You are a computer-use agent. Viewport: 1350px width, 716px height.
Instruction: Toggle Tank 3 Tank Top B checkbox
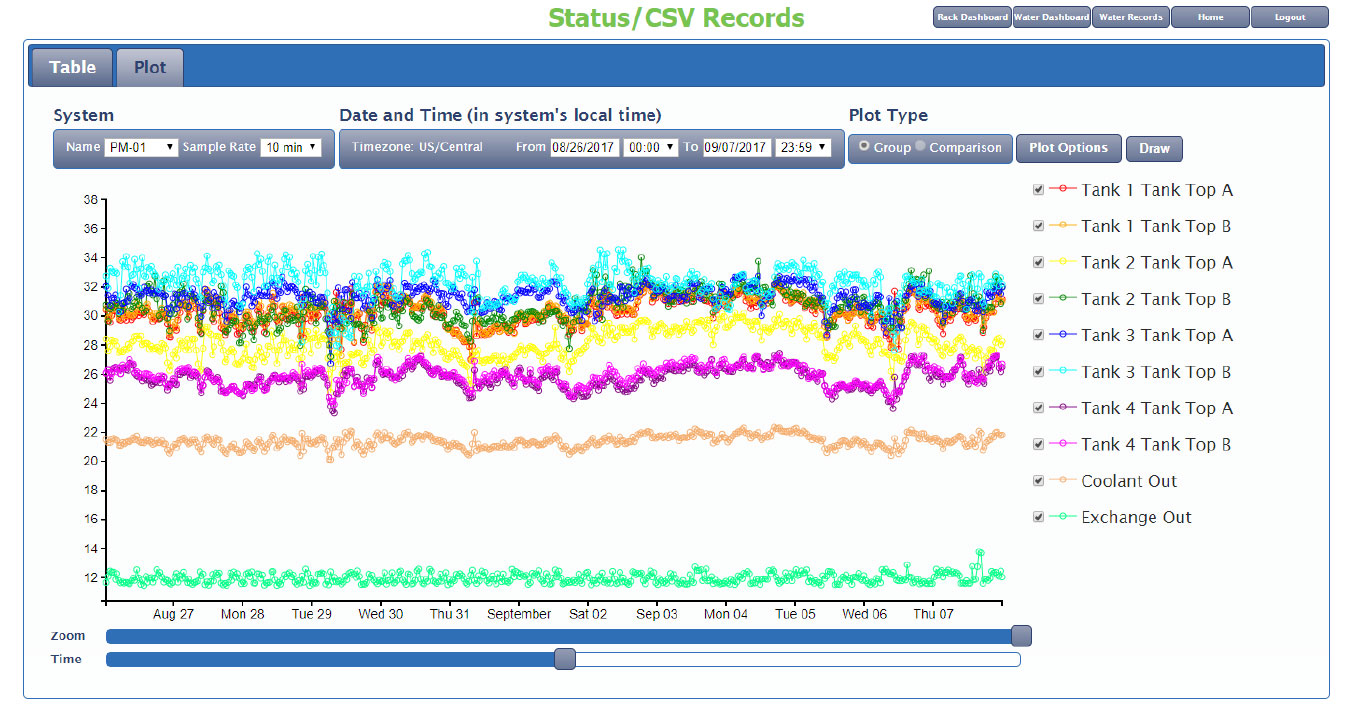[1038, 371]
